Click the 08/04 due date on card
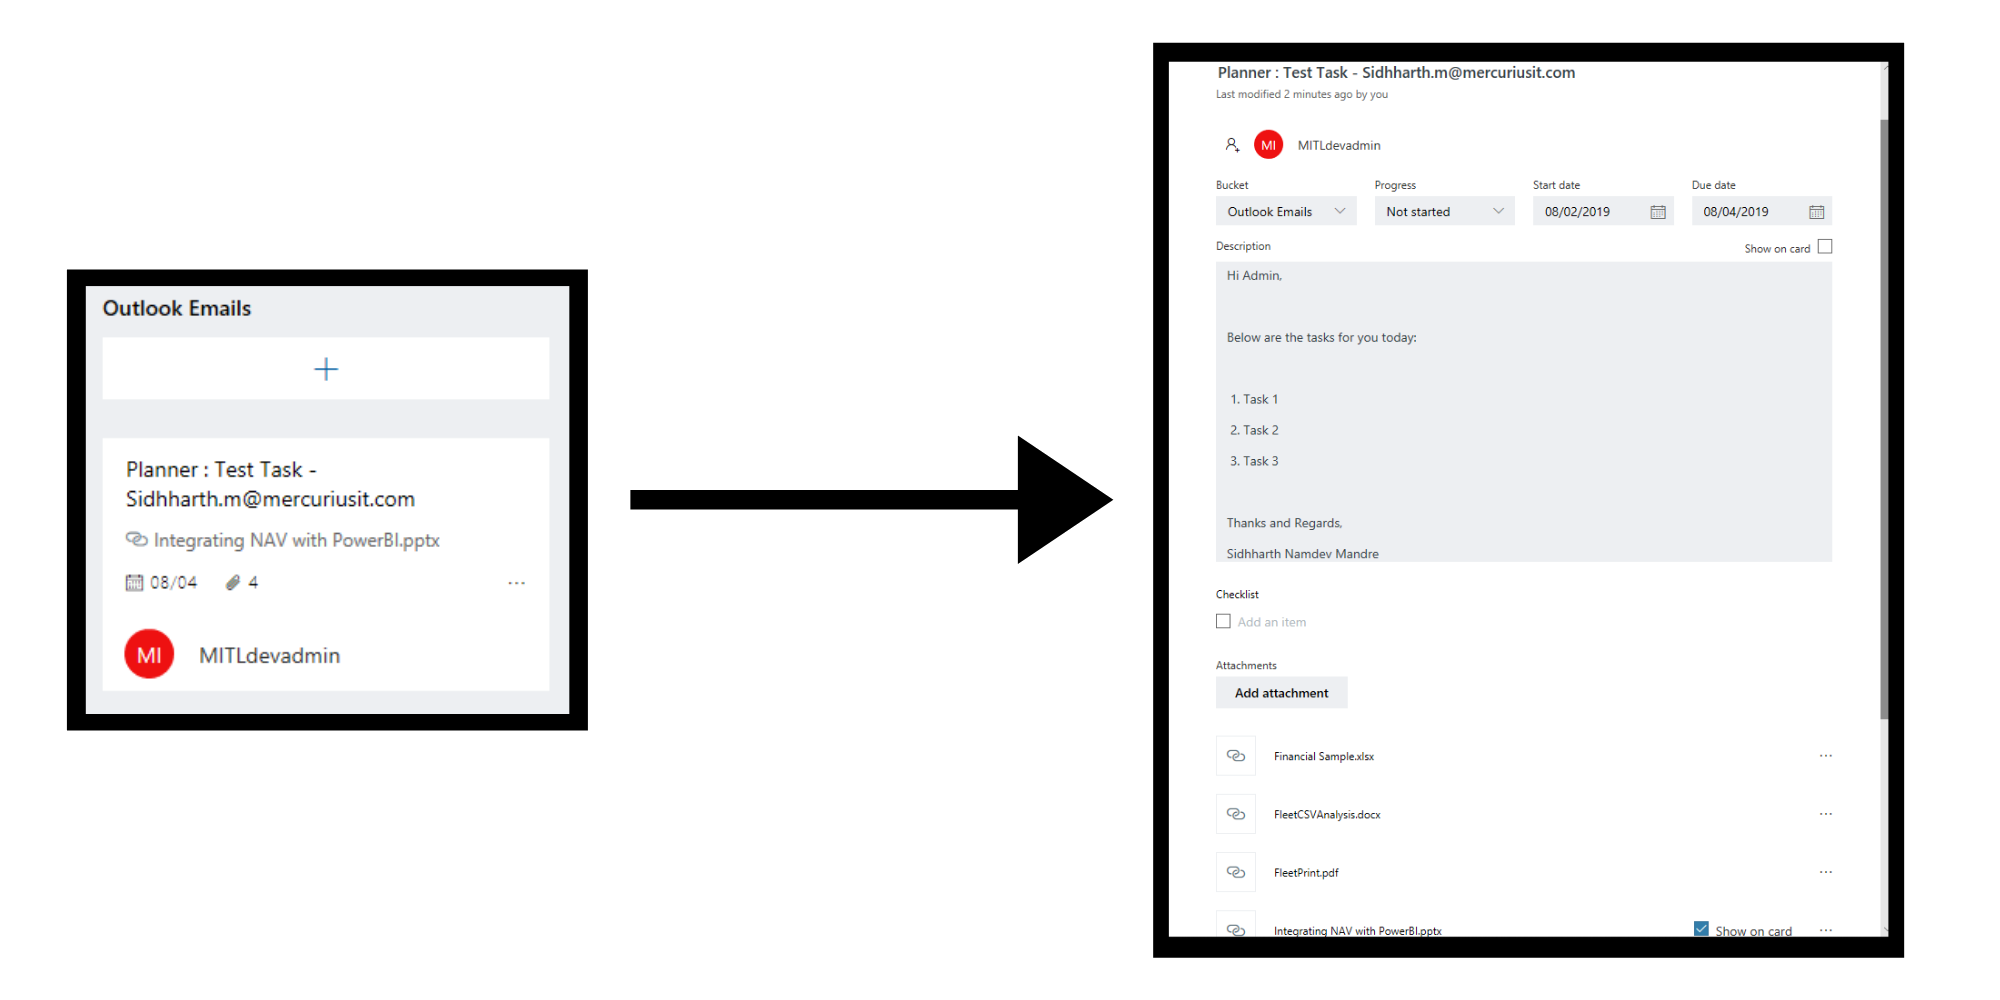 point(173,582)
